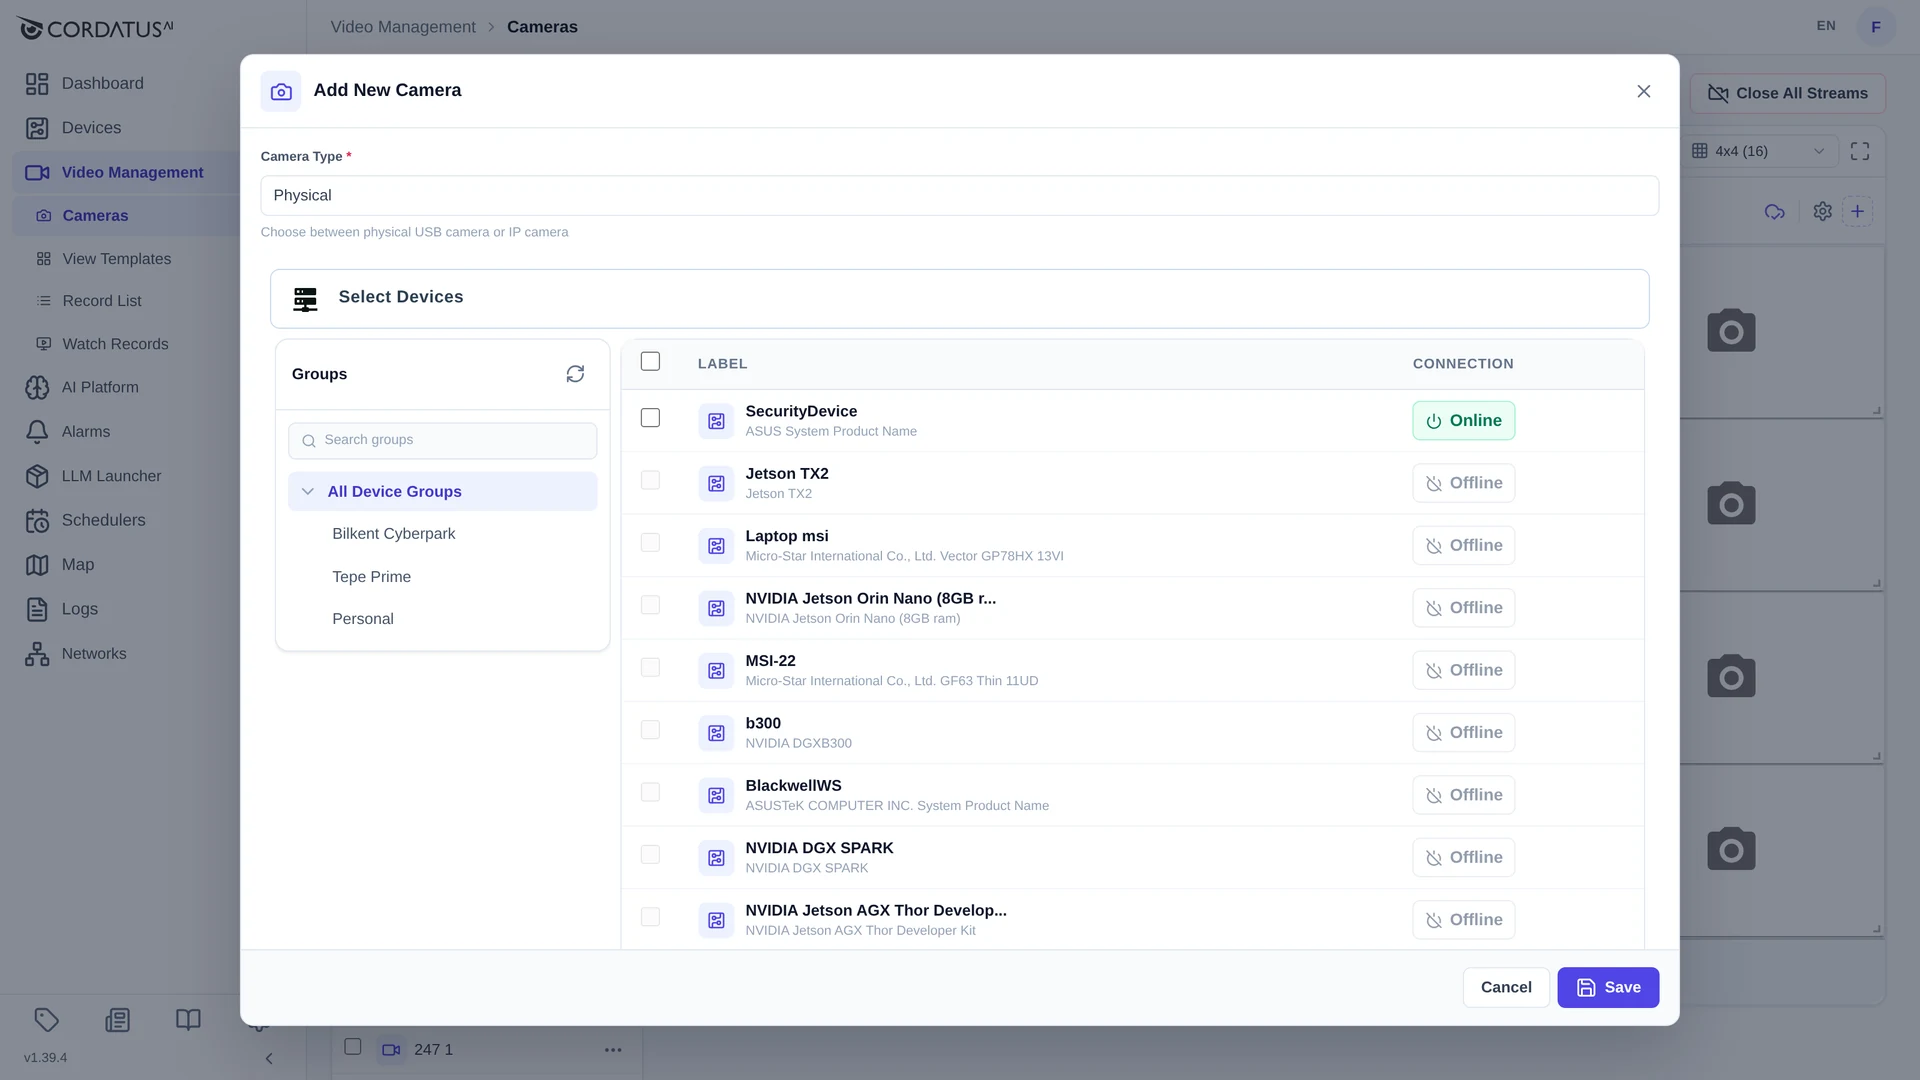This screenshot has width=1920, height=1080.
Task: Open the Camera Type dropdown
Action: click(x=959, y=196)
